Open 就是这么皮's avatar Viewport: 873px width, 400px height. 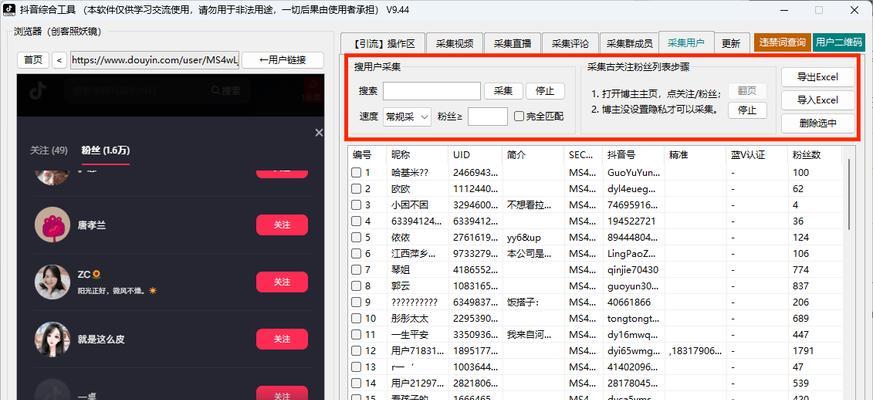[52, 339]
